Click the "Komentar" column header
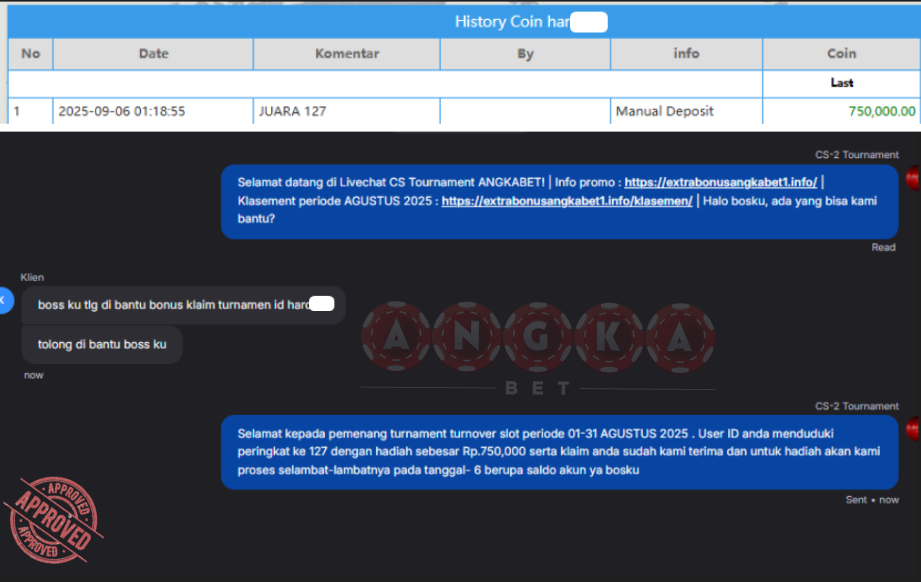 pyautogui.click(x=347, y=54)
